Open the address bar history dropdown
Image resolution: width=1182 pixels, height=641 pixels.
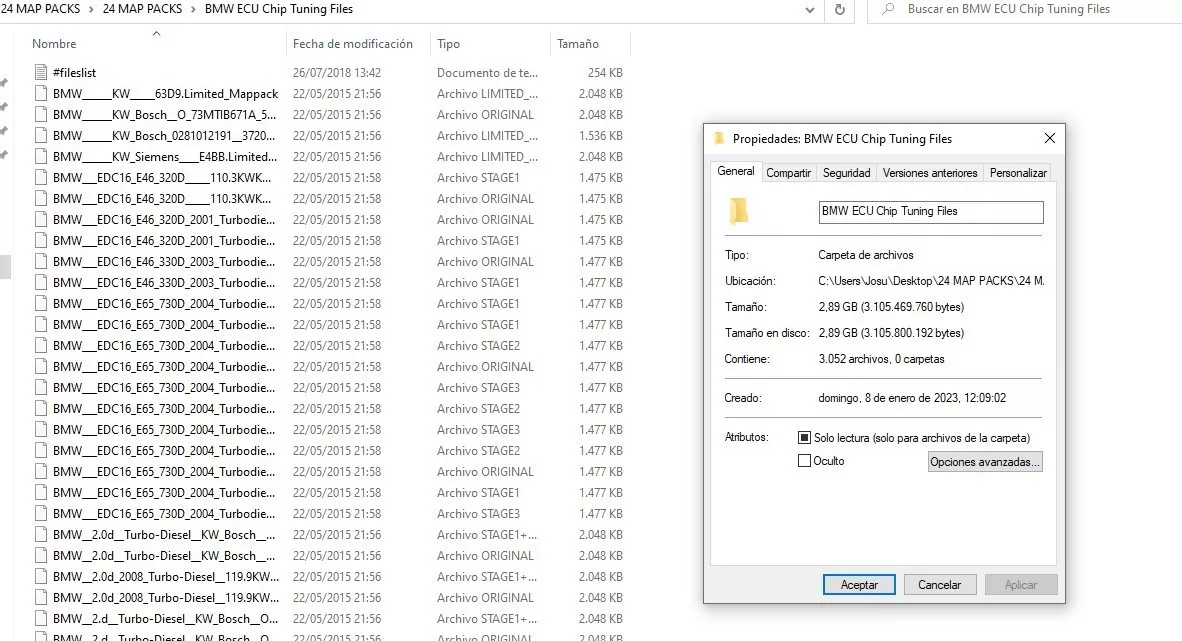[810, 10]
